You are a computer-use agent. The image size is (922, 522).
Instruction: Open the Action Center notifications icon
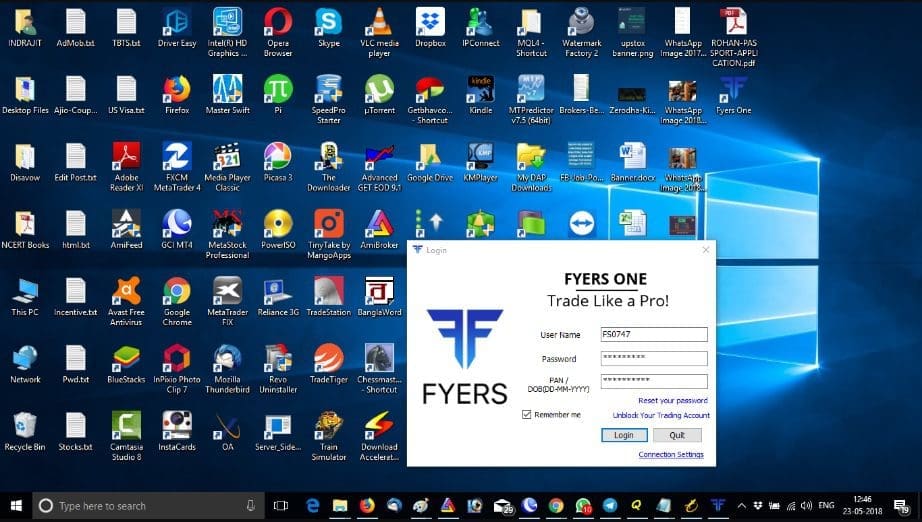[x=901, y=506]
